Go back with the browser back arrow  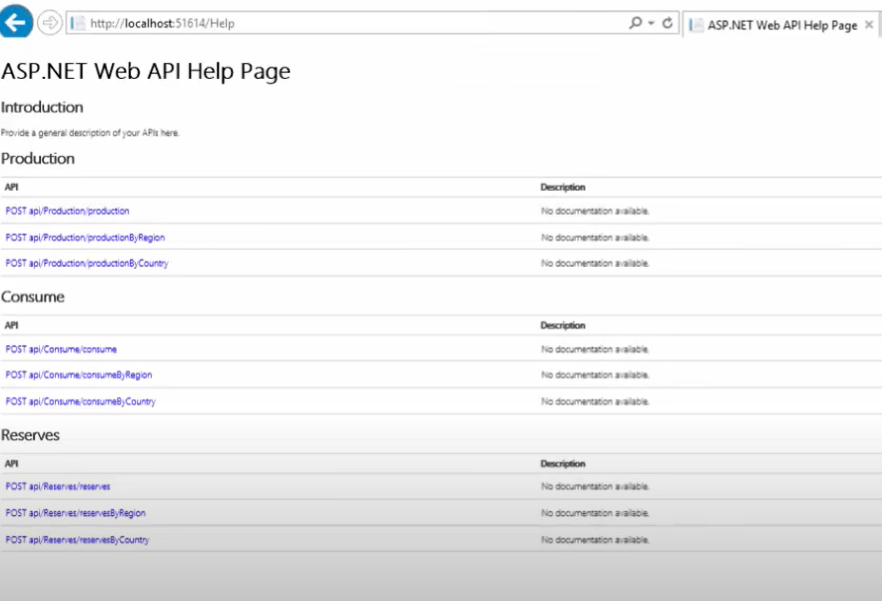16,21
